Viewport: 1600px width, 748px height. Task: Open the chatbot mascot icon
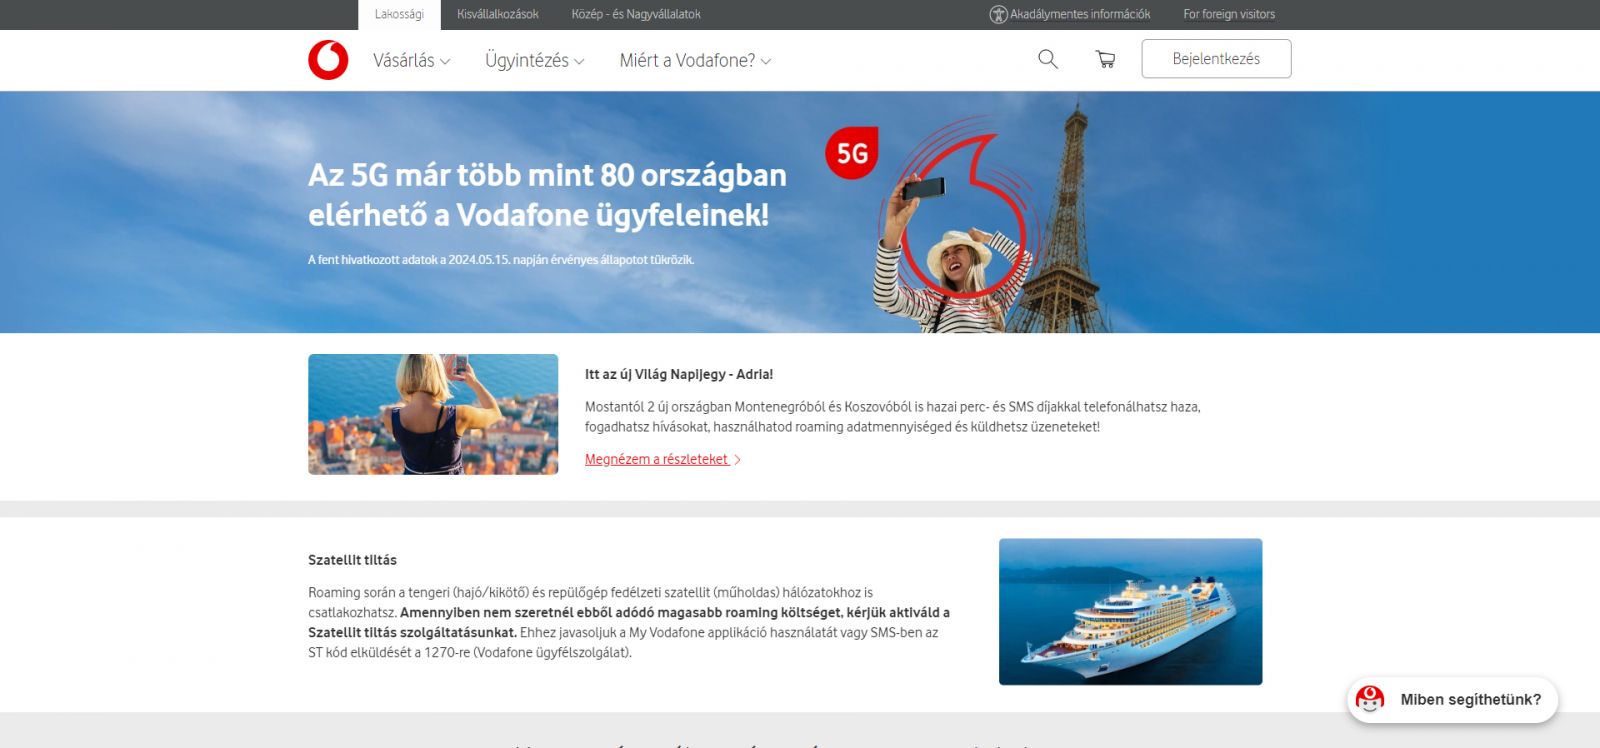tap(1370, 699)
